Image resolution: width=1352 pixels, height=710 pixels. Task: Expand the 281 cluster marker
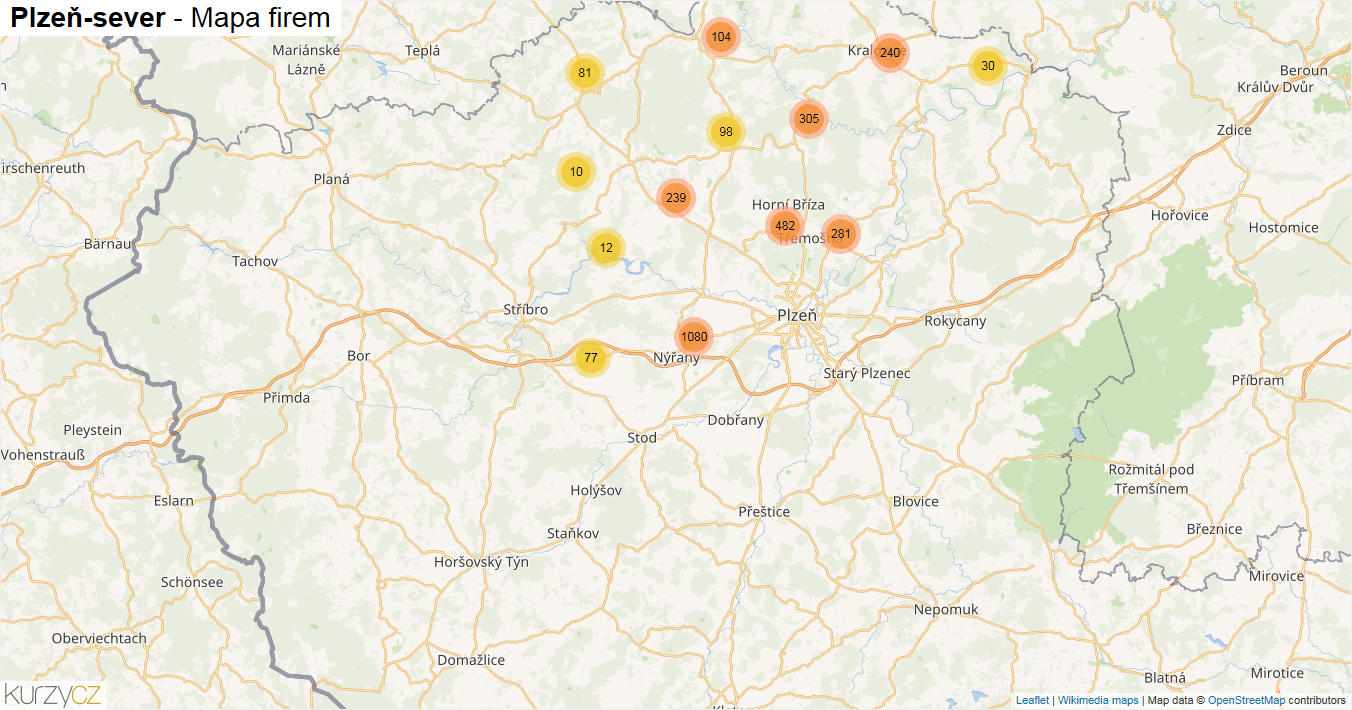click(840, 234)
